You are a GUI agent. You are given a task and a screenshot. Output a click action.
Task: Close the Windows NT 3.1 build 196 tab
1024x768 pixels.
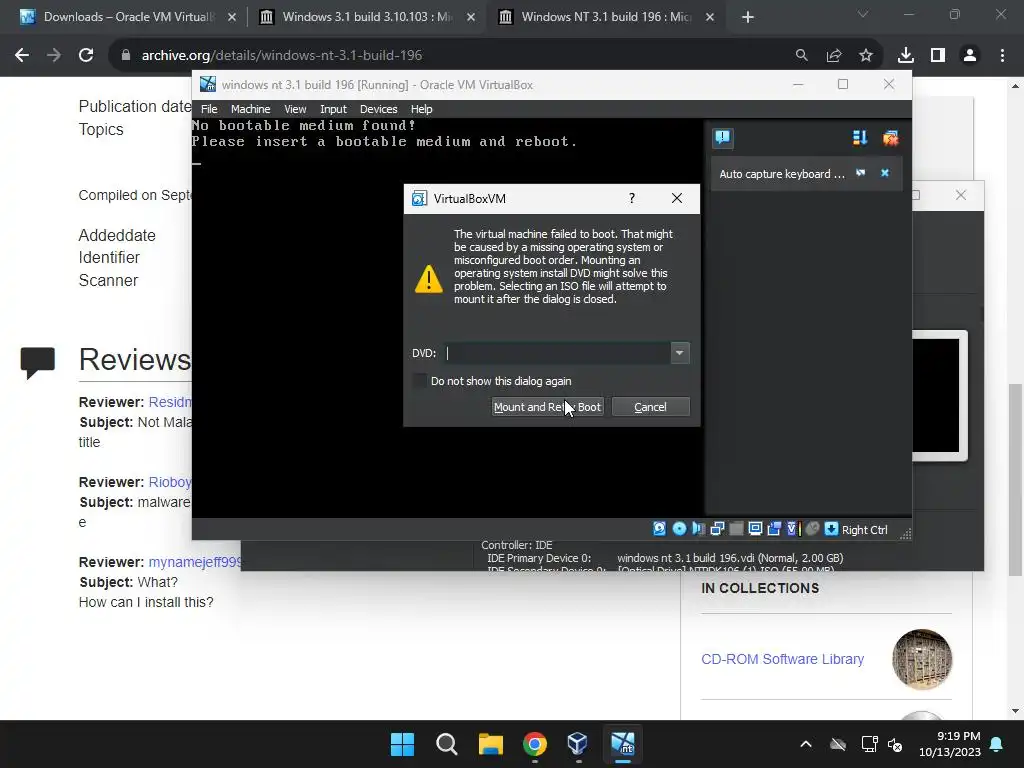[710, 17]
